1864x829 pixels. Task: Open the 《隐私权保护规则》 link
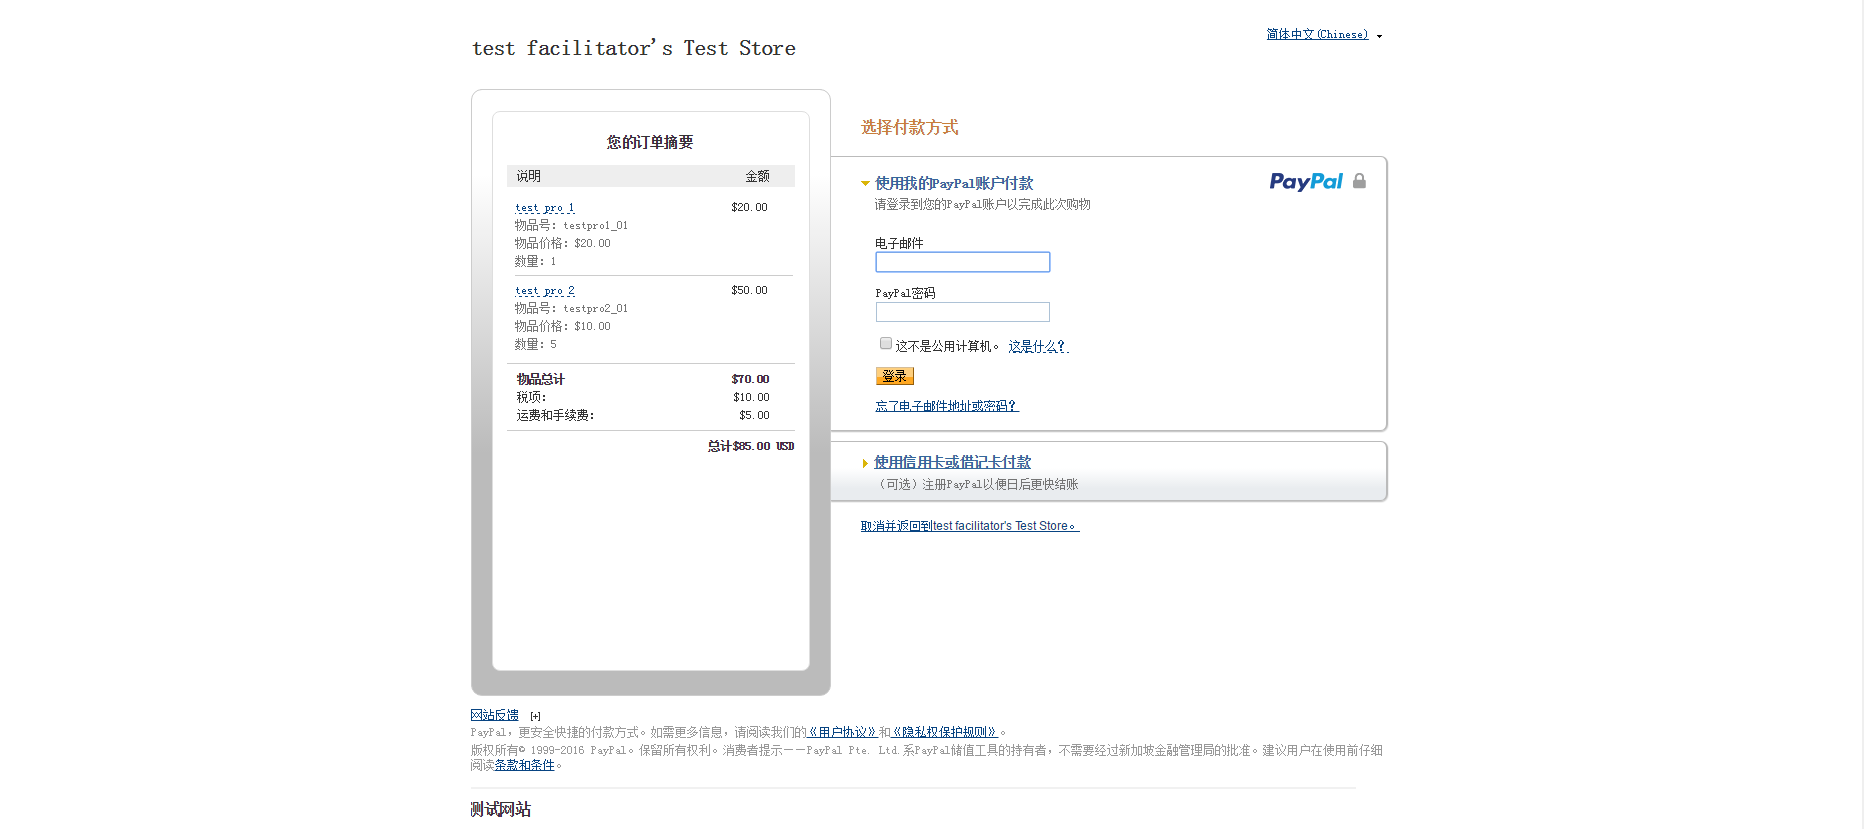point(945,732)
